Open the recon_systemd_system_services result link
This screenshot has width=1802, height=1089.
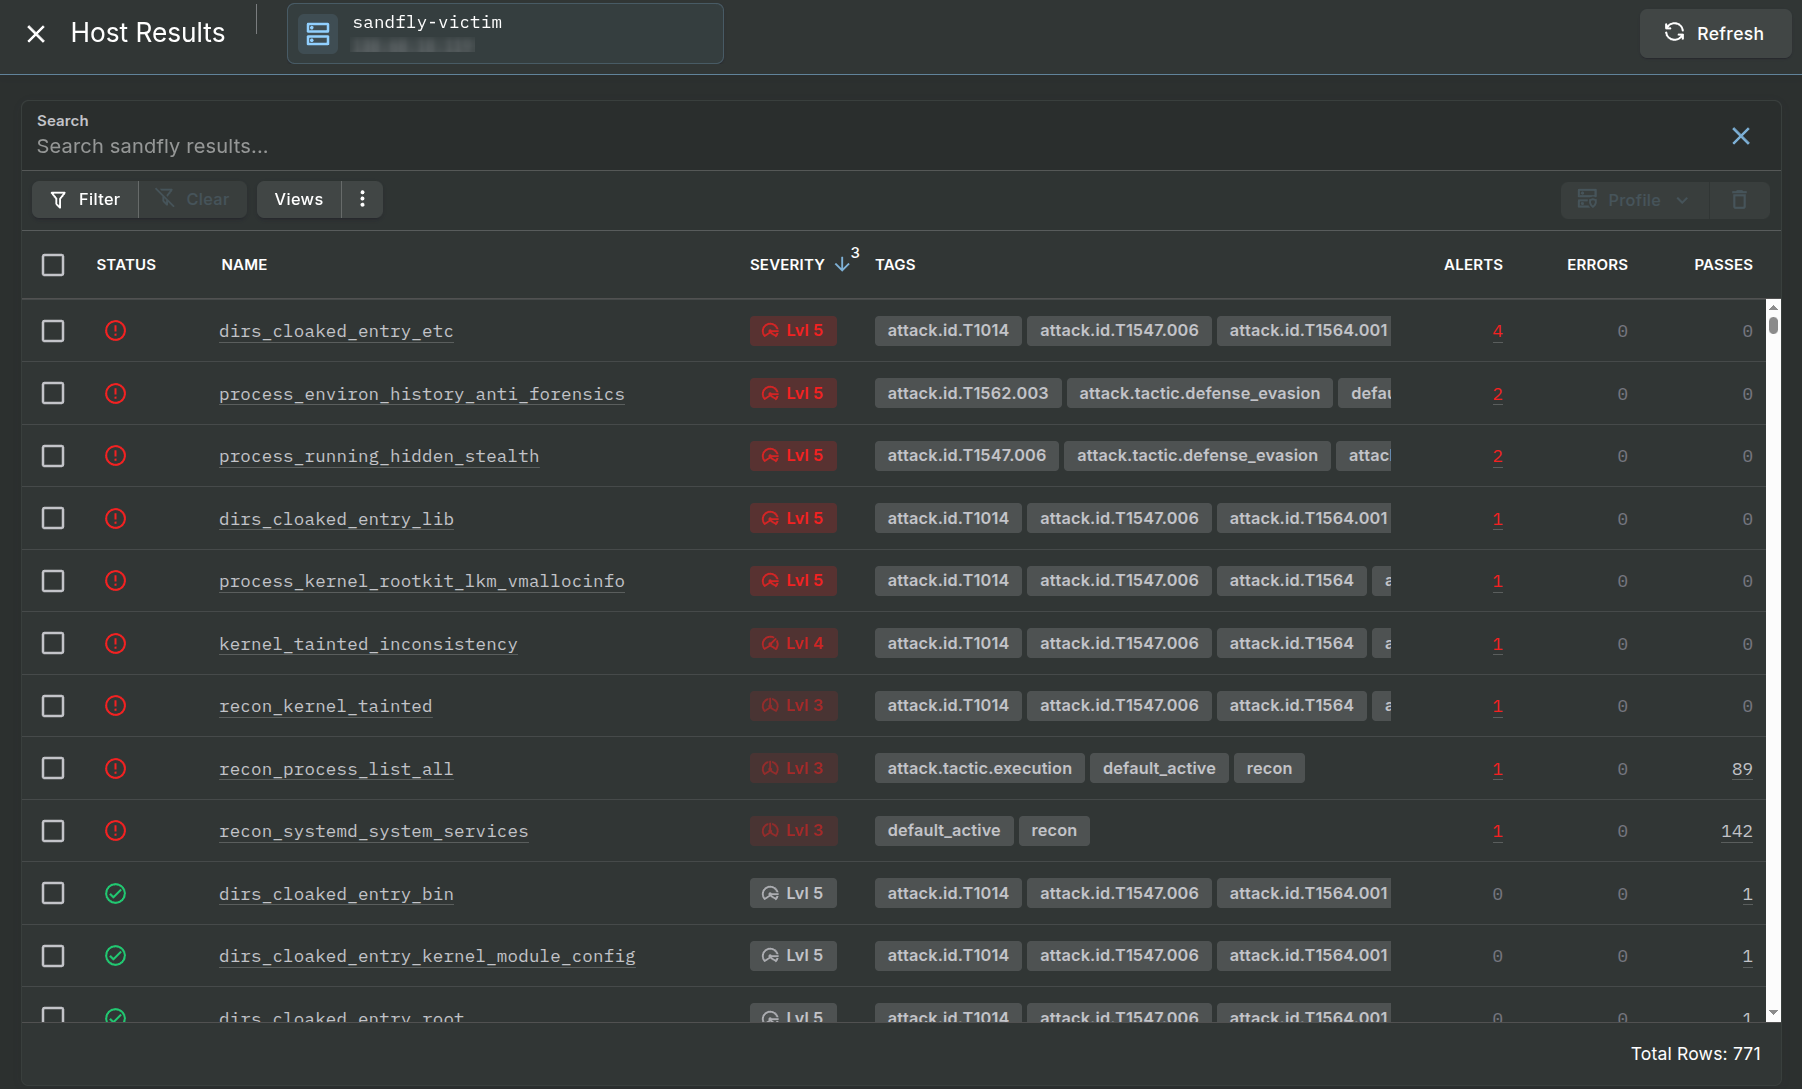374,831
